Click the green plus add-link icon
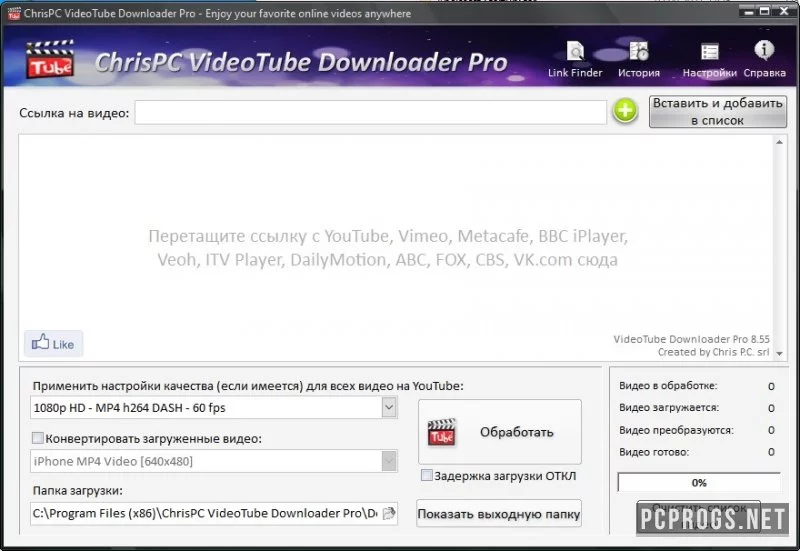Image resolution: width=800 pixels, height=551 pixels. click(x=625, y=111)
